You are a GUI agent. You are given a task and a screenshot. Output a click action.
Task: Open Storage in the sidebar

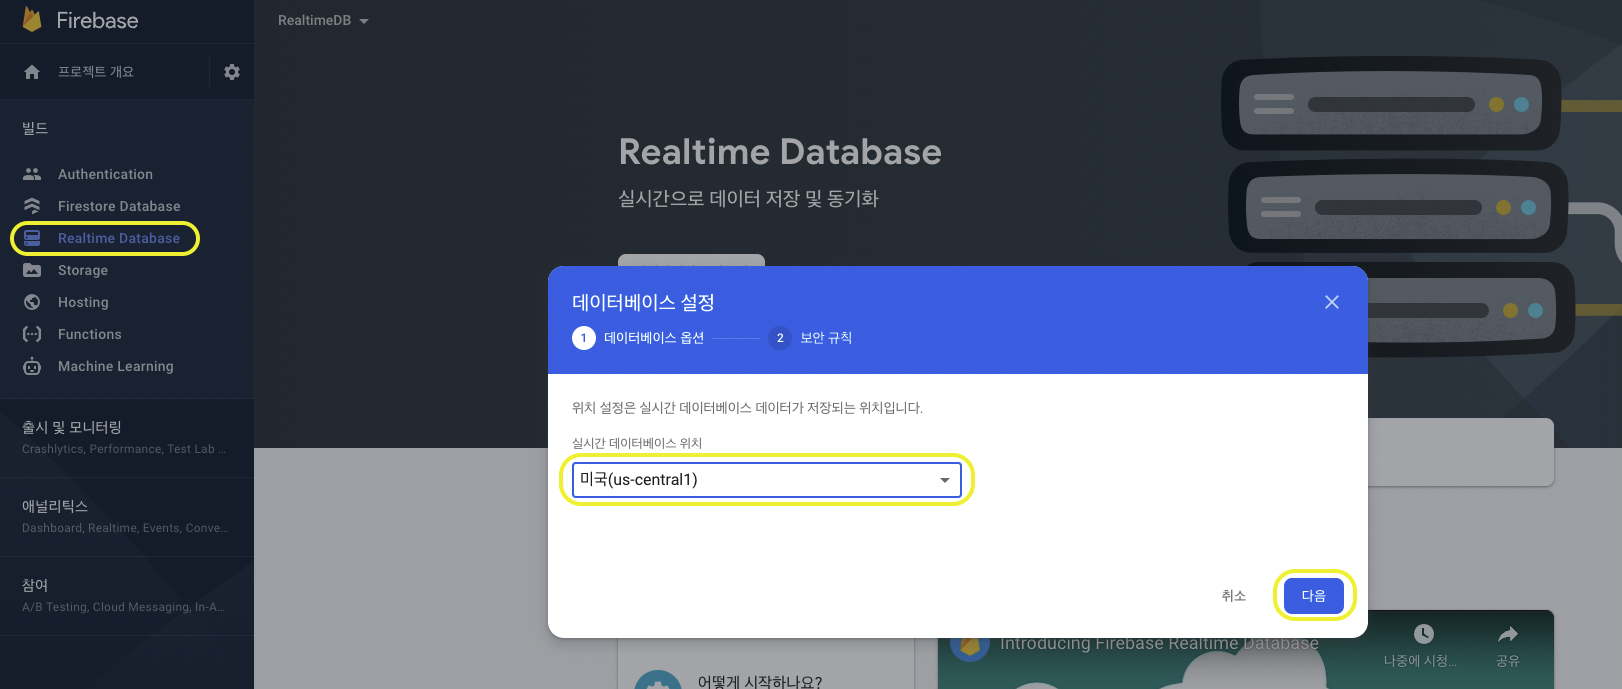click(x=83, y=270)
